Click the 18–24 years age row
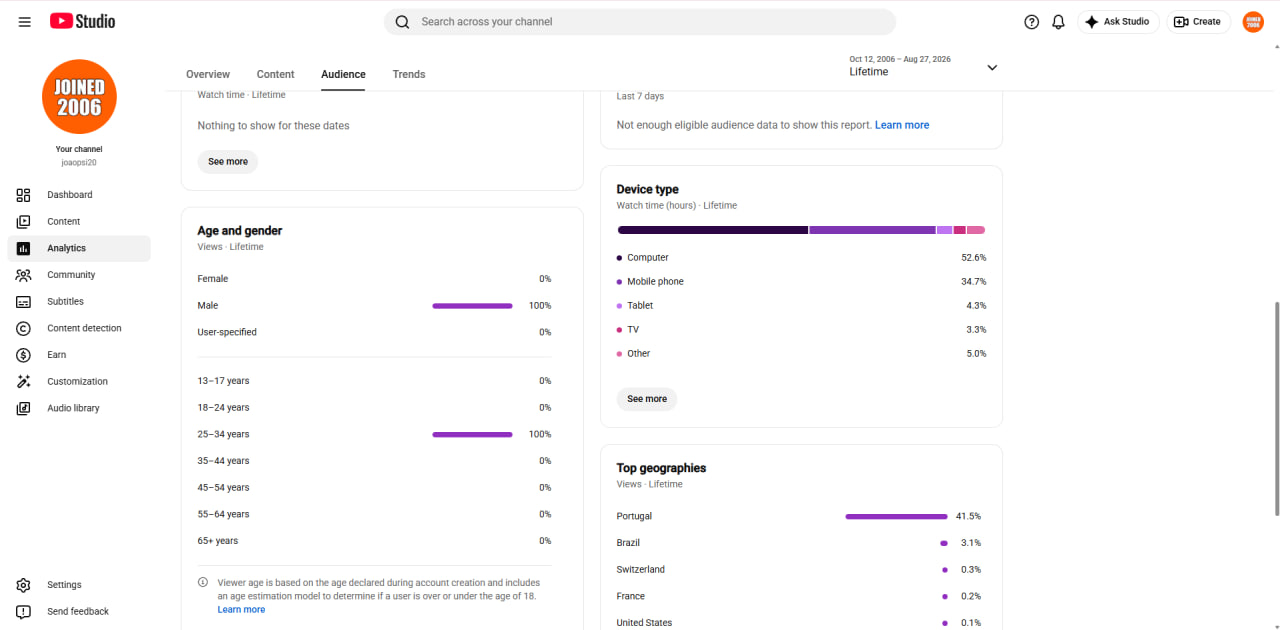The image size is (1280, 630). click(x=375, y=408)
